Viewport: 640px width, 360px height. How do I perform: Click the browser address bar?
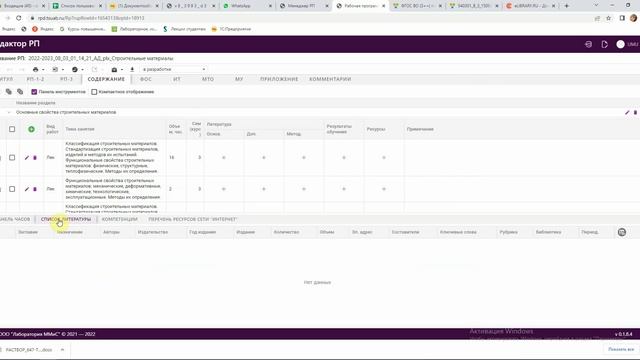point(310,18)
